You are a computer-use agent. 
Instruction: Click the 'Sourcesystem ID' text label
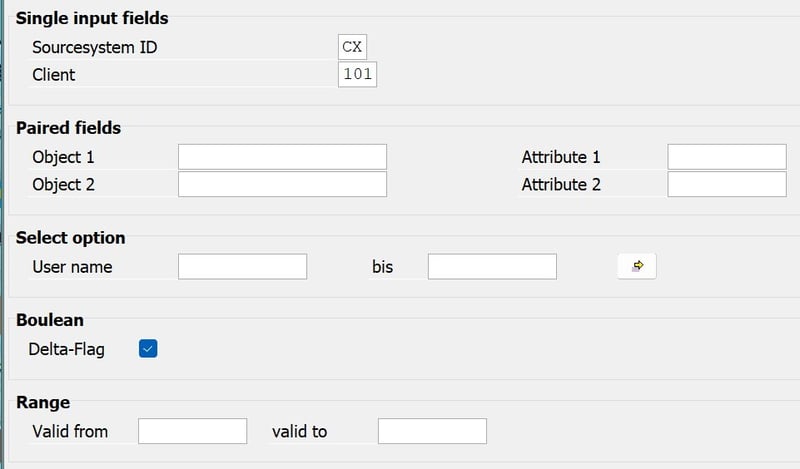[94, 47]
